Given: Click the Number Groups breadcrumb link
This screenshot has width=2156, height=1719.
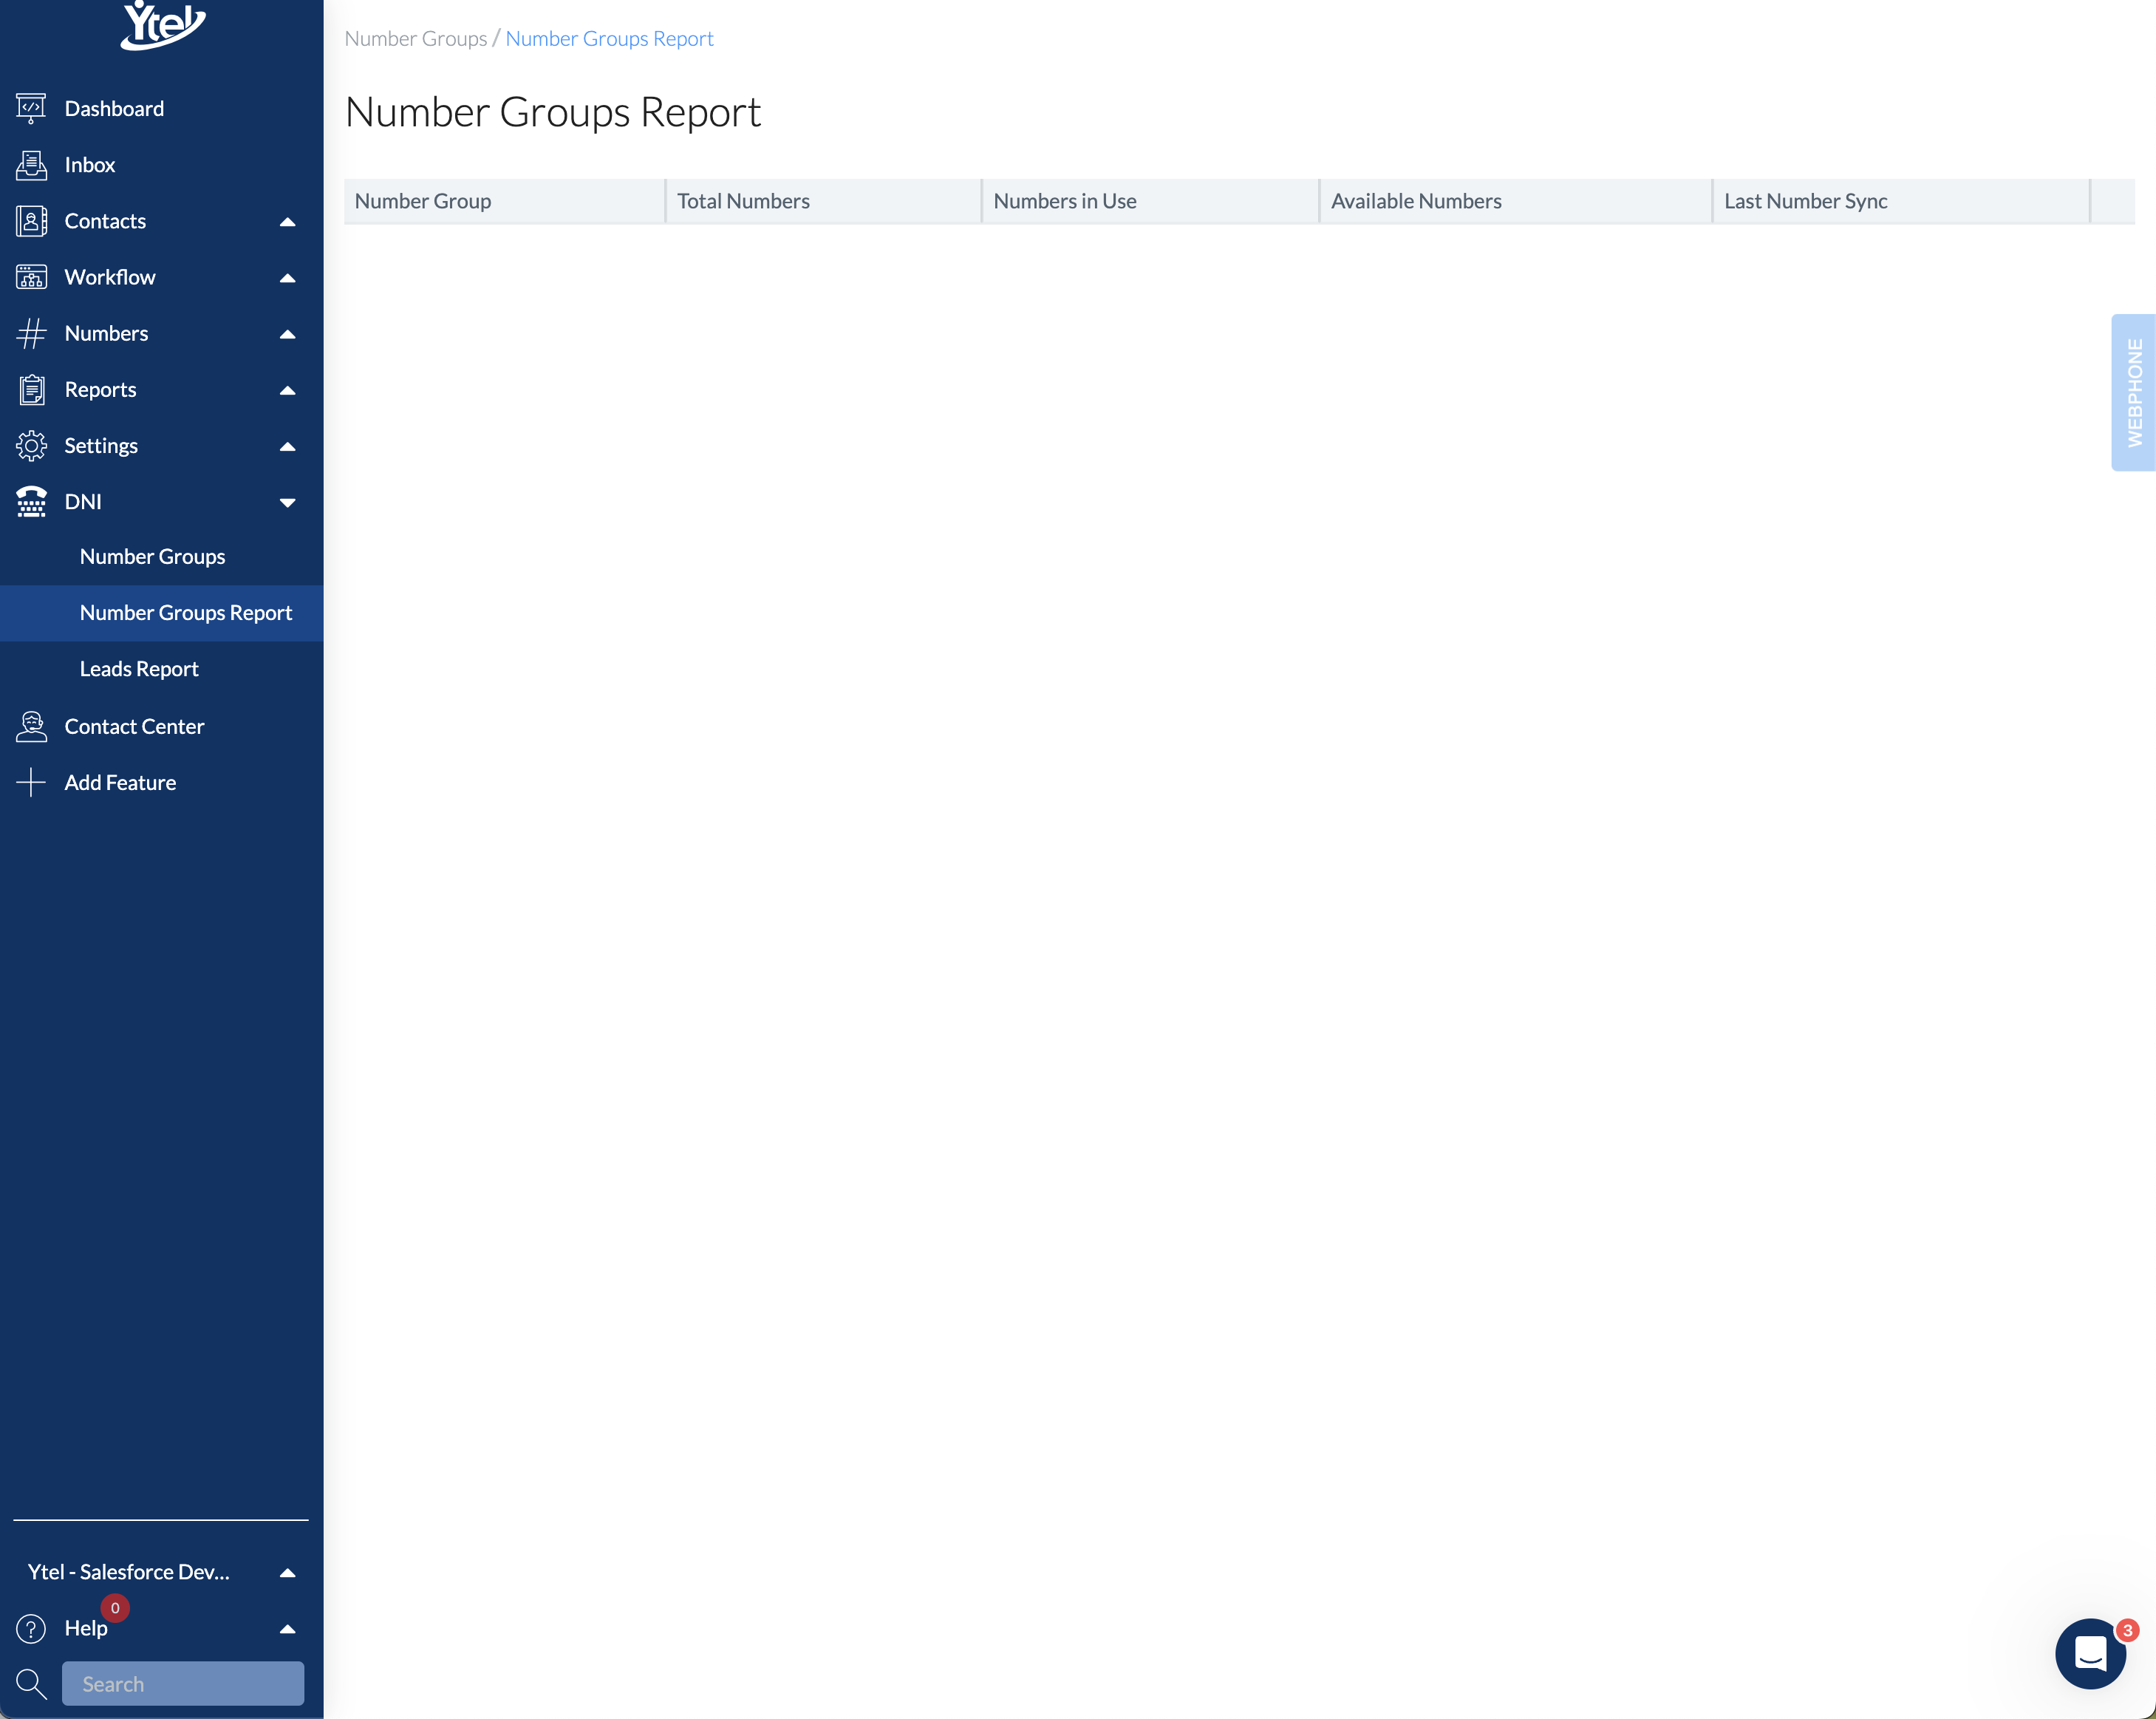Looking at the screenshot, I should 415,38.
